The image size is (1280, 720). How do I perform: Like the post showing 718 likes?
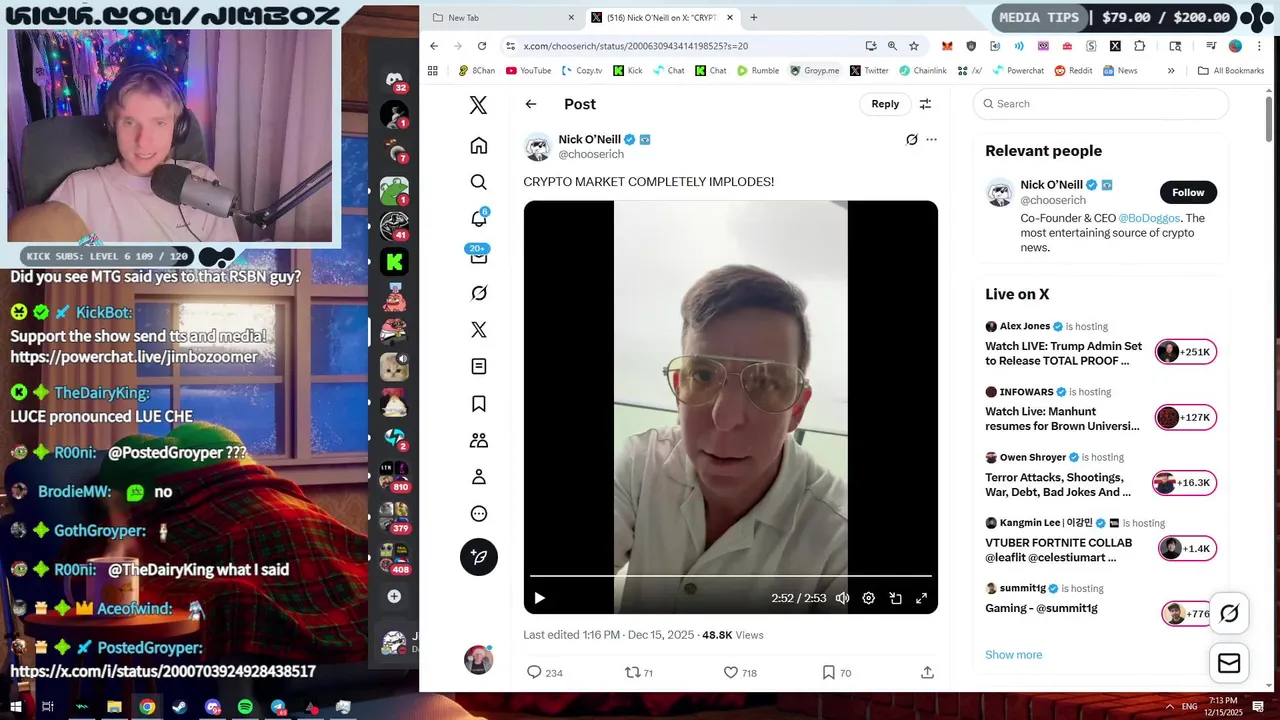740,673
